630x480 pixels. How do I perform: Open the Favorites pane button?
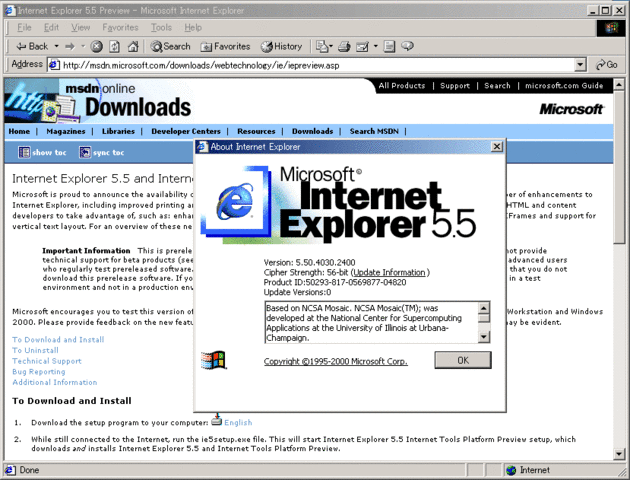(225, 47)
